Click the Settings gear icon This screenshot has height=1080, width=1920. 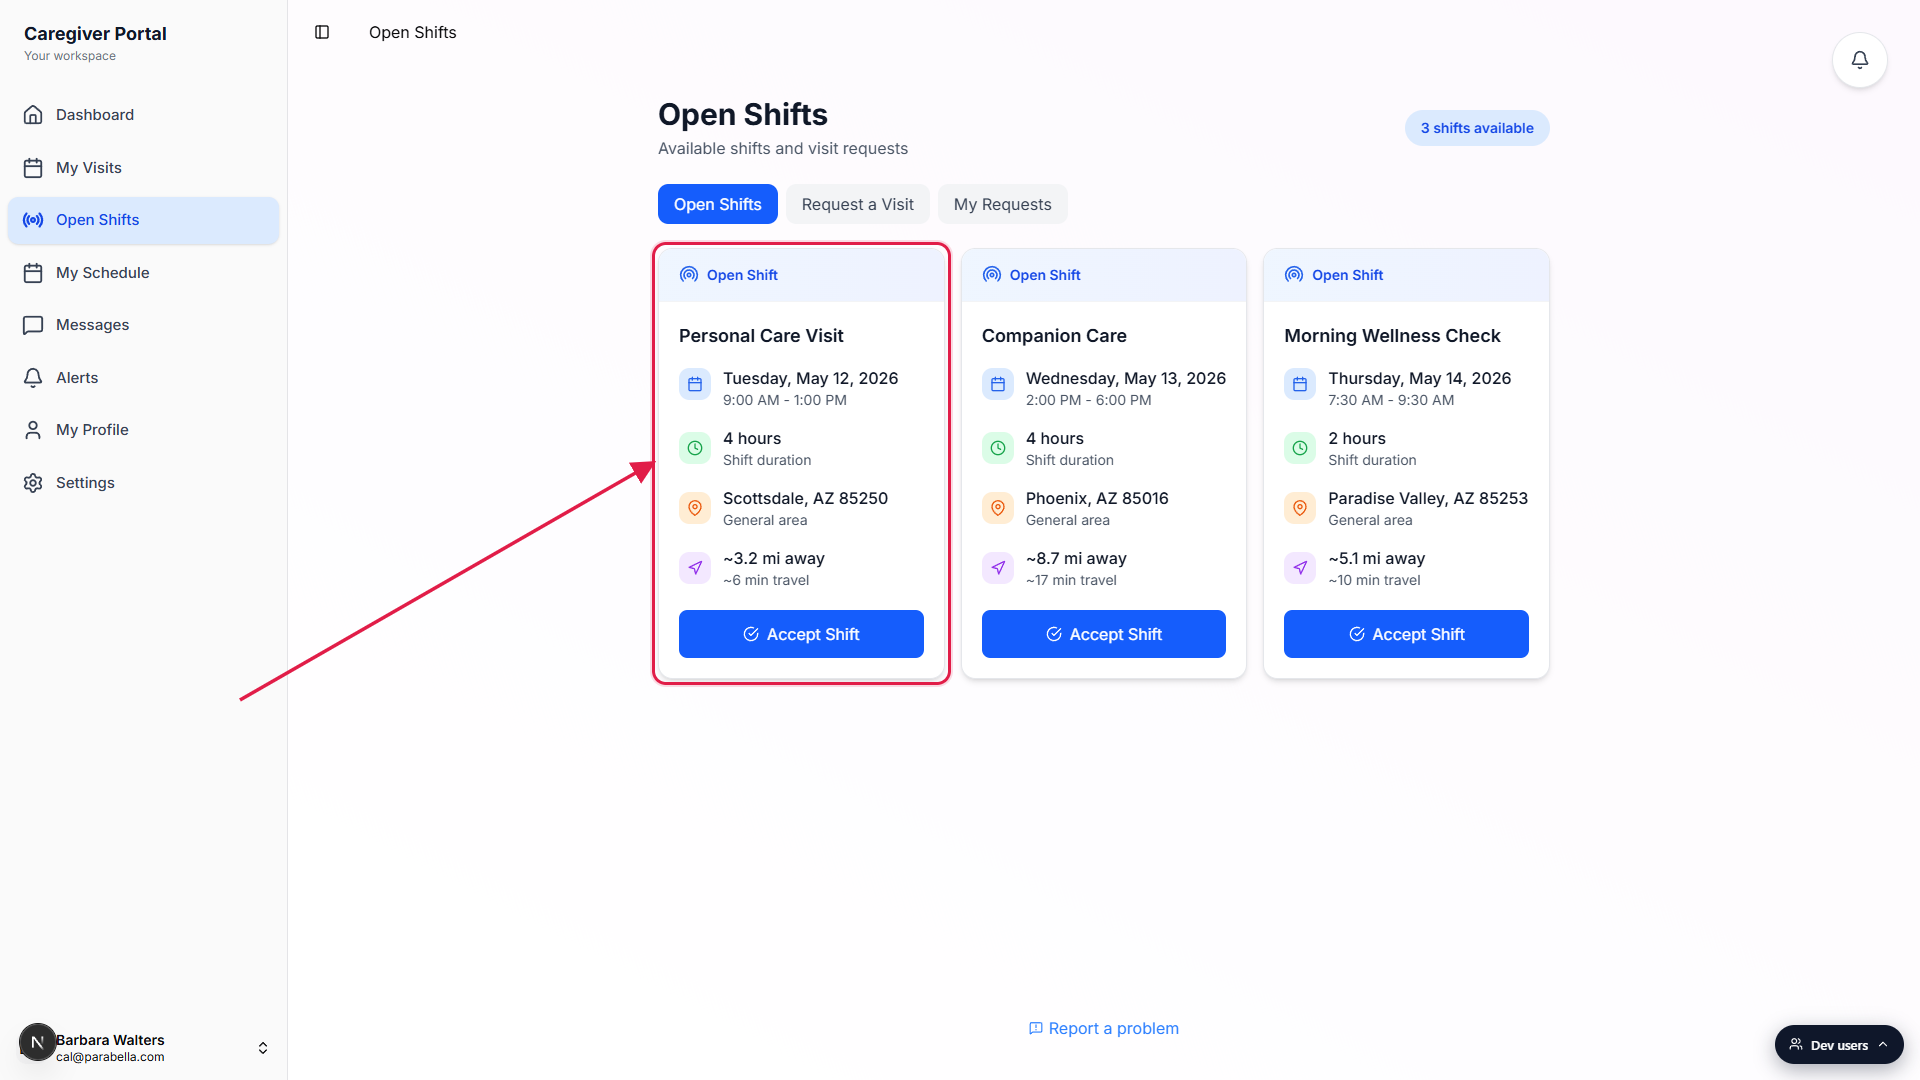(33, 483)
